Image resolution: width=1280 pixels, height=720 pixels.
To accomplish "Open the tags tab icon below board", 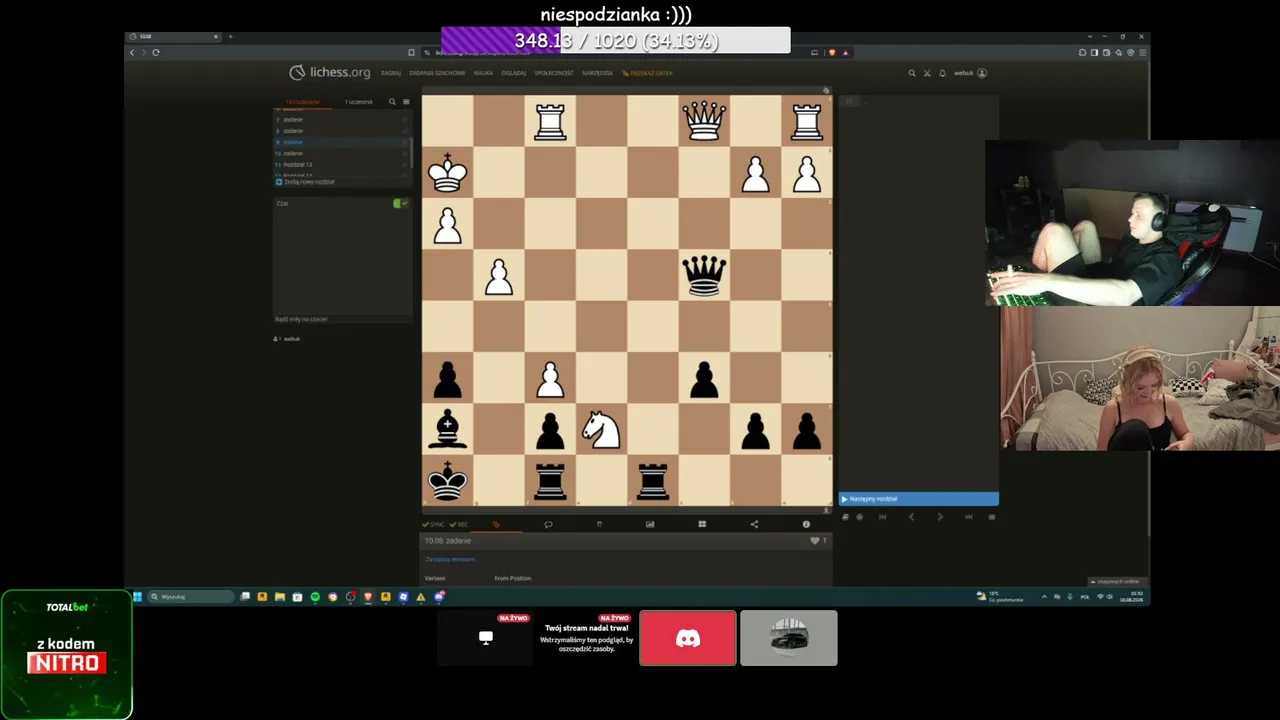I will pyautogui.click(x=496, y=524).
